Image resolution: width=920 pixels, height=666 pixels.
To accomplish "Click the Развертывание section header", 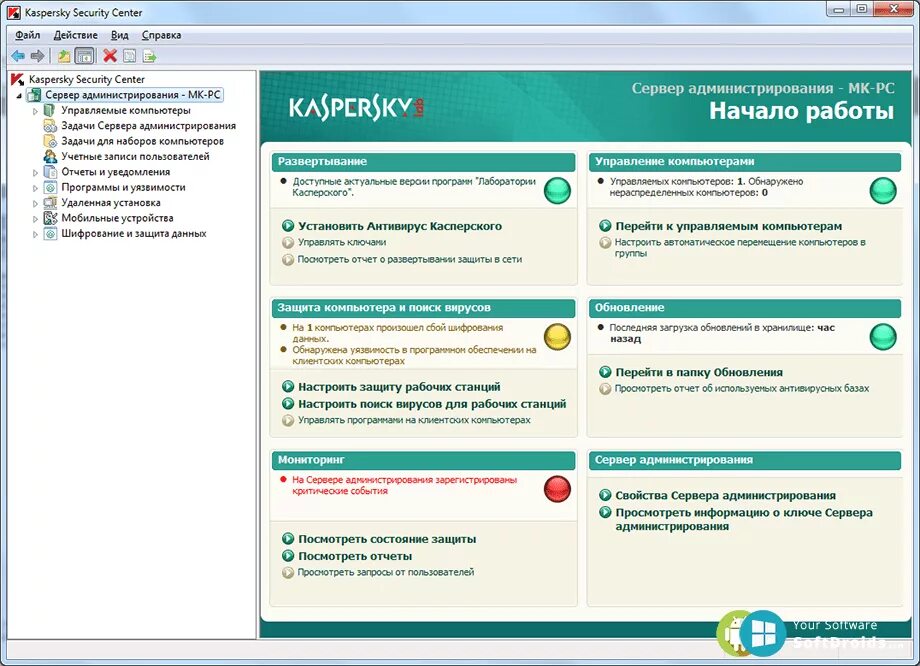I will [423, 162].
